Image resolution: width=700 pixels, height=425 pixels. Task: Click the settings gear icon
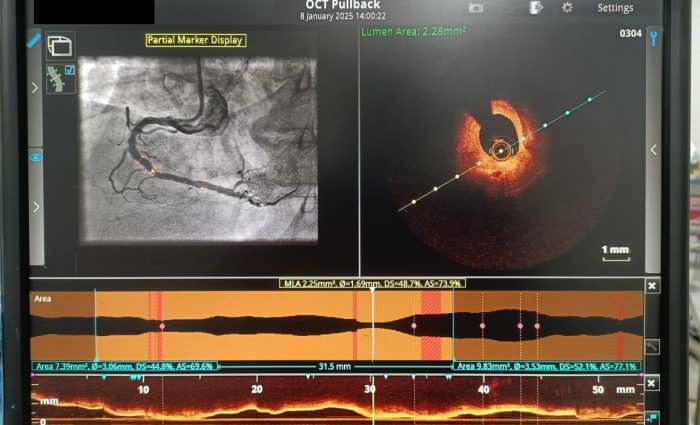click(567, 8)
